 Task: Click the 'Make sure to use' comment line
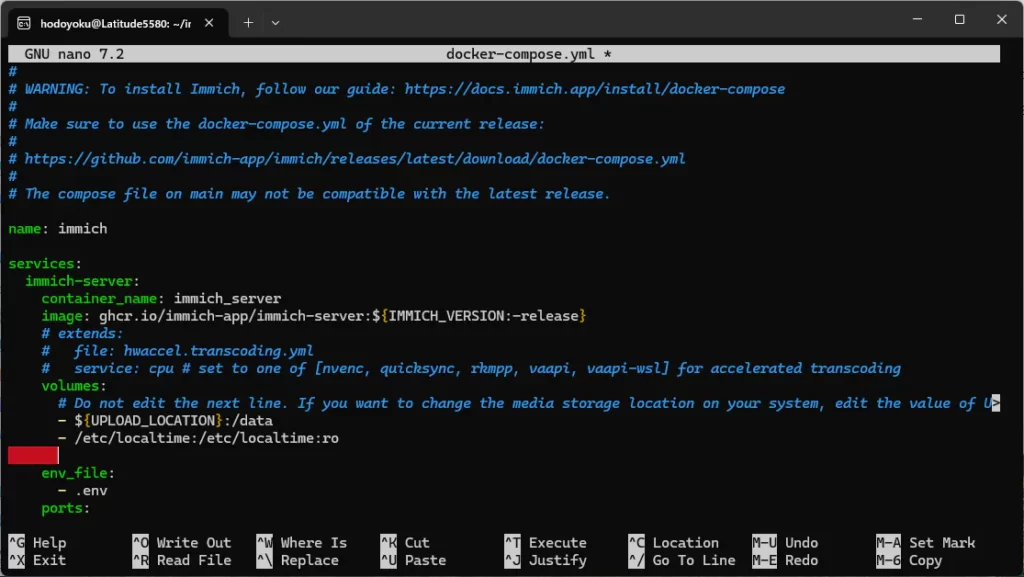point(276,124)
